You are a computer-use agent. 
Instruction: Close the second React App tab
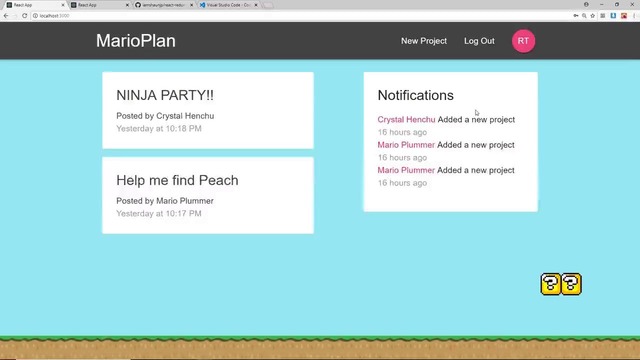click(127, 5)
